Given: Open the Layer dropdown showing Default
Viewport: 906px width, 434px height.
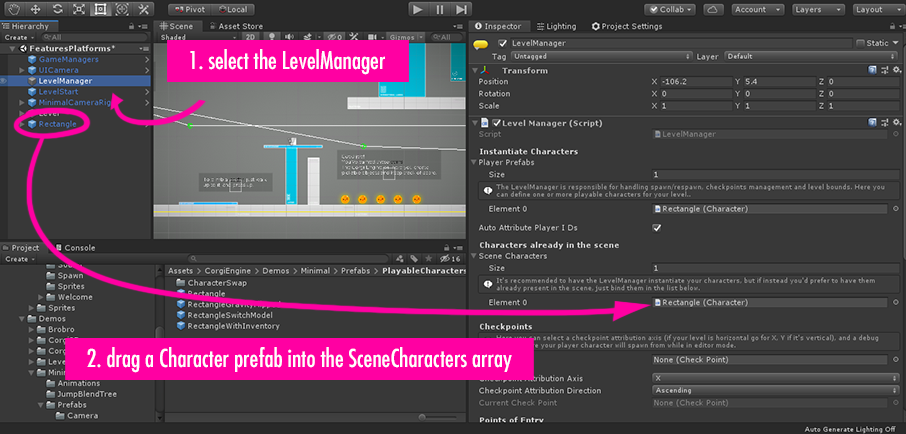Looking at the screenshot, I should pyautogui.click(x=806, y=57).
